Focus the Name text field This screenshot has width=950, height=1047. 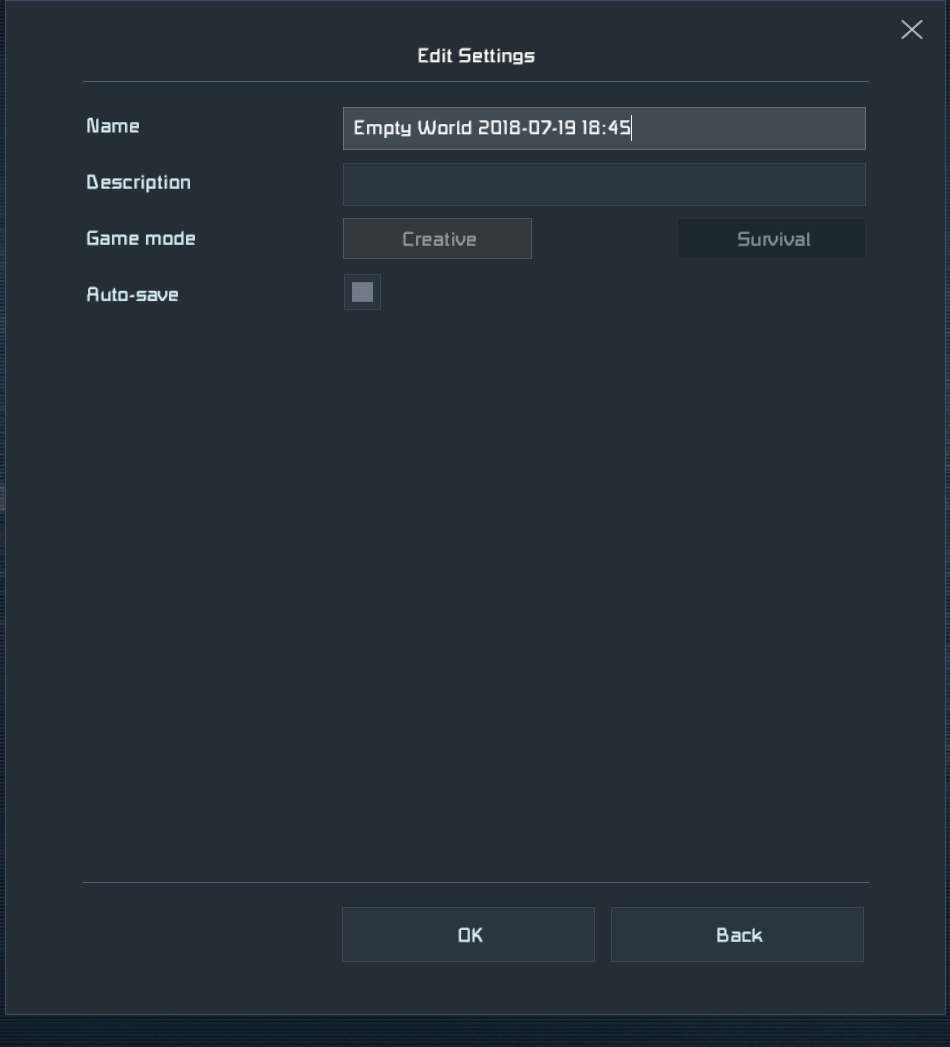click(x=603, y=129)
